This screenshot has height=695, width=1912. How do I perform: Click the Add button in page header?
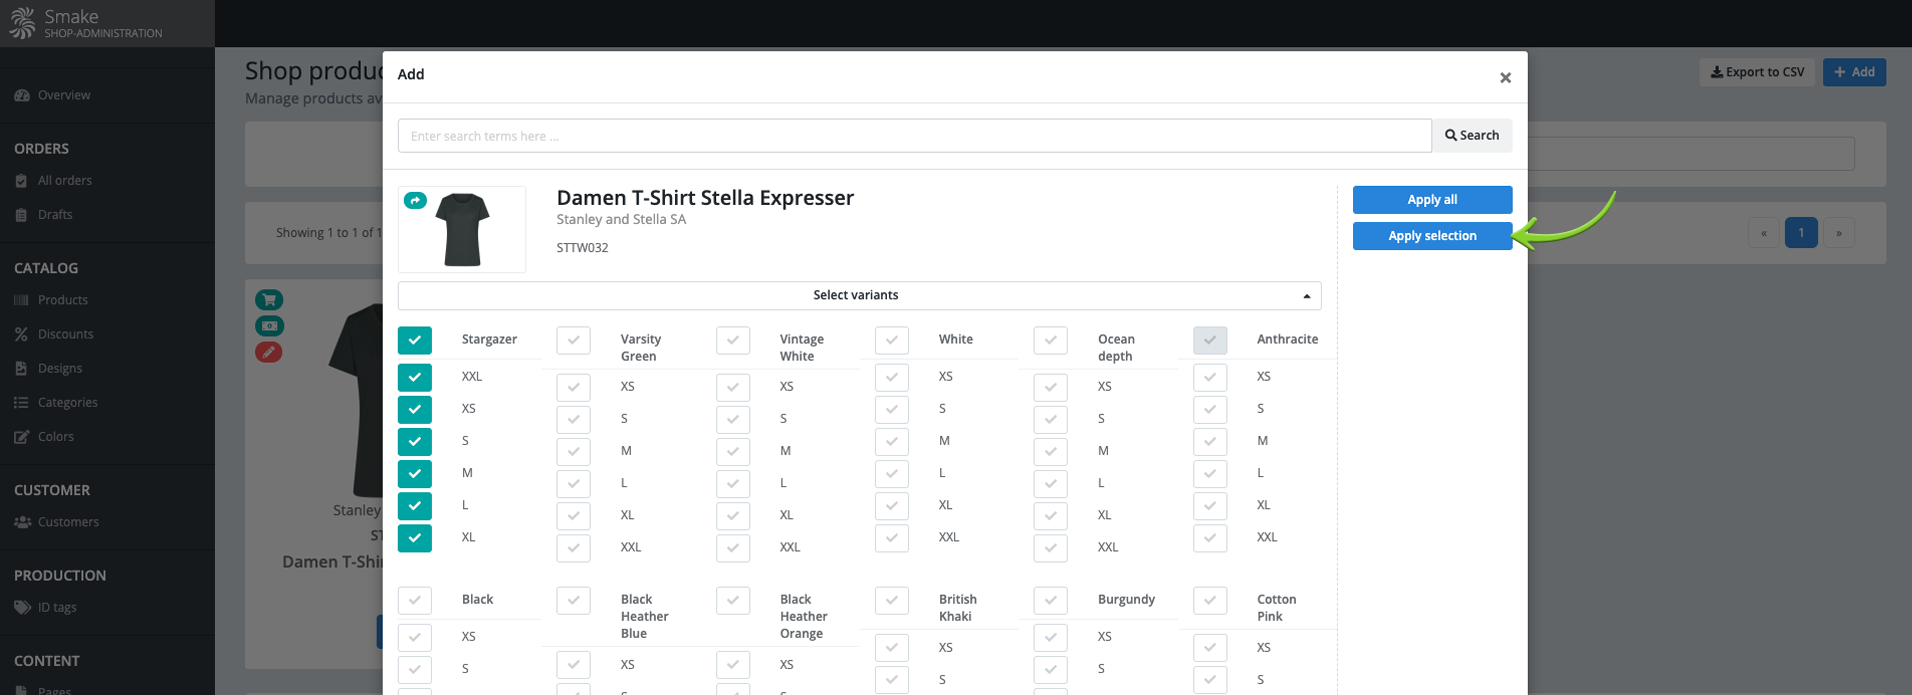(1854, 72)
